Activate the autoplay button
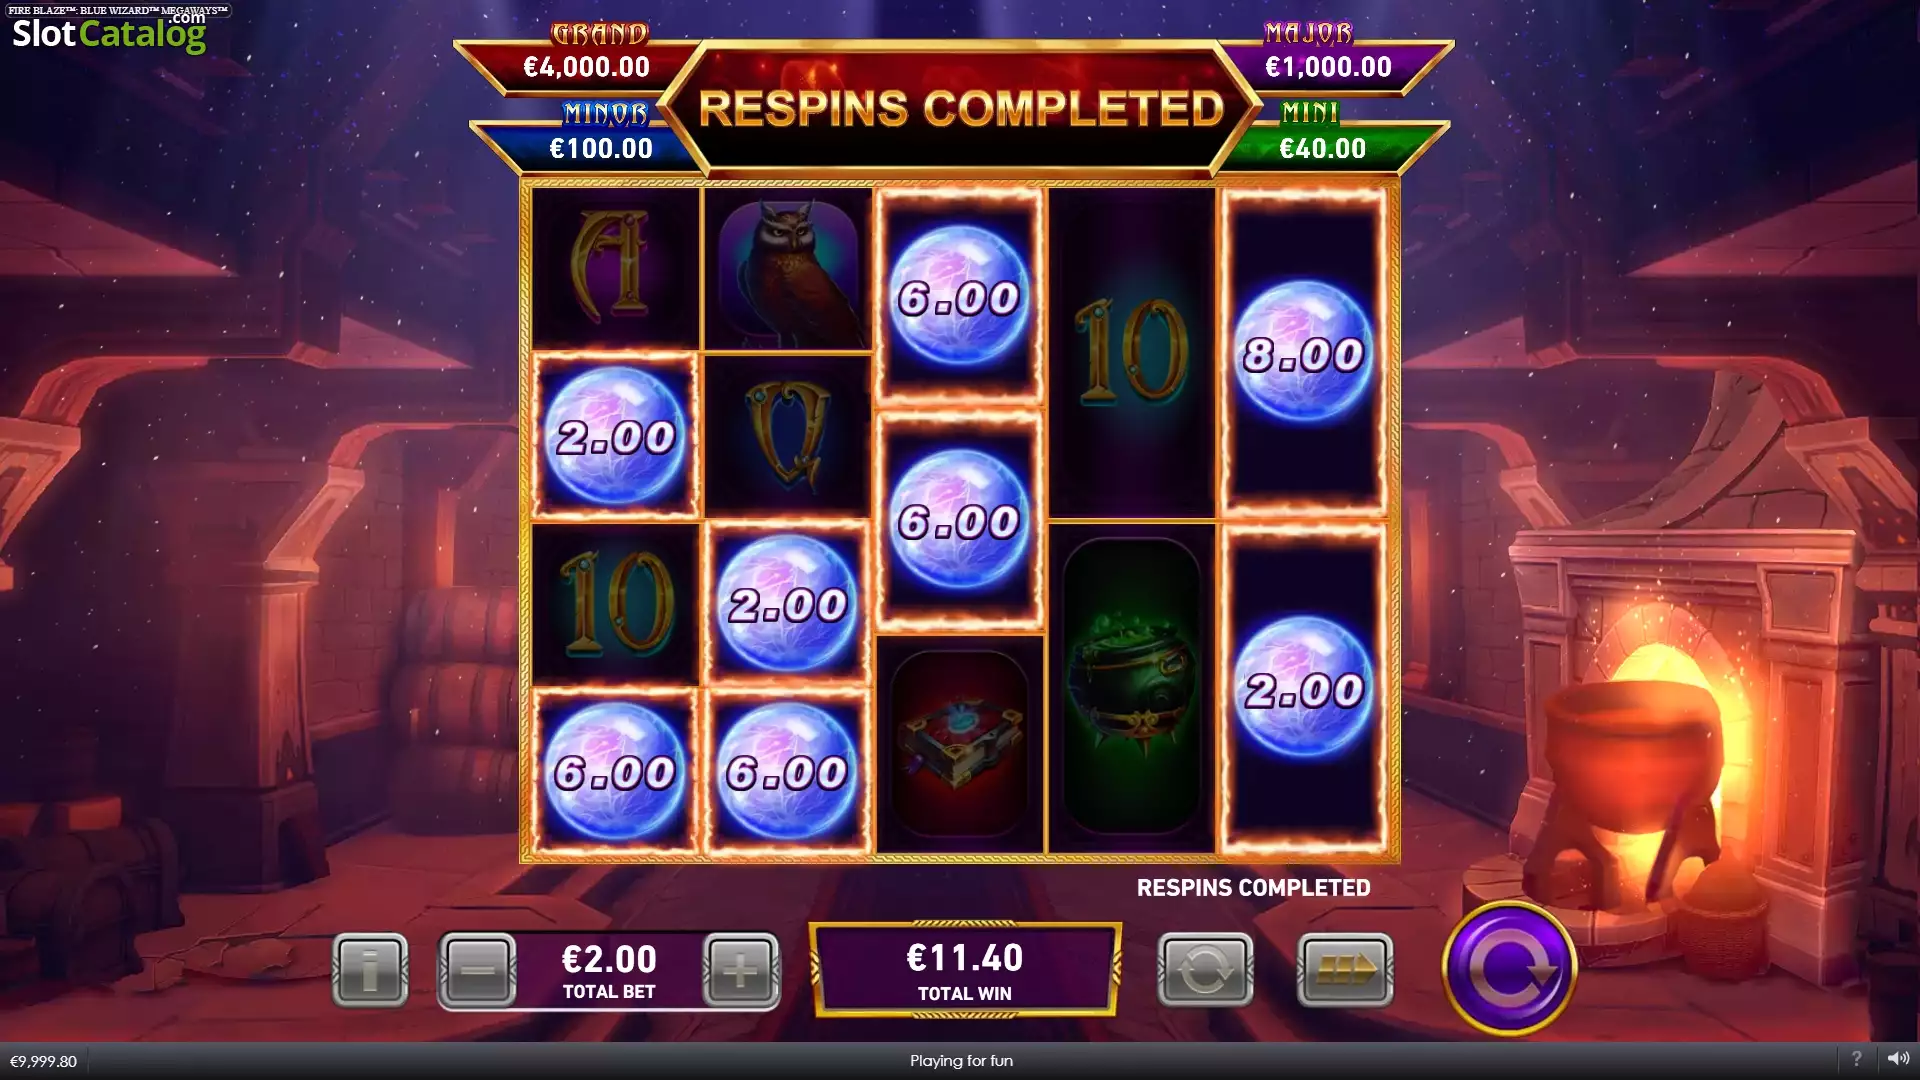 pyautogui.click(x=1205, y=969)
